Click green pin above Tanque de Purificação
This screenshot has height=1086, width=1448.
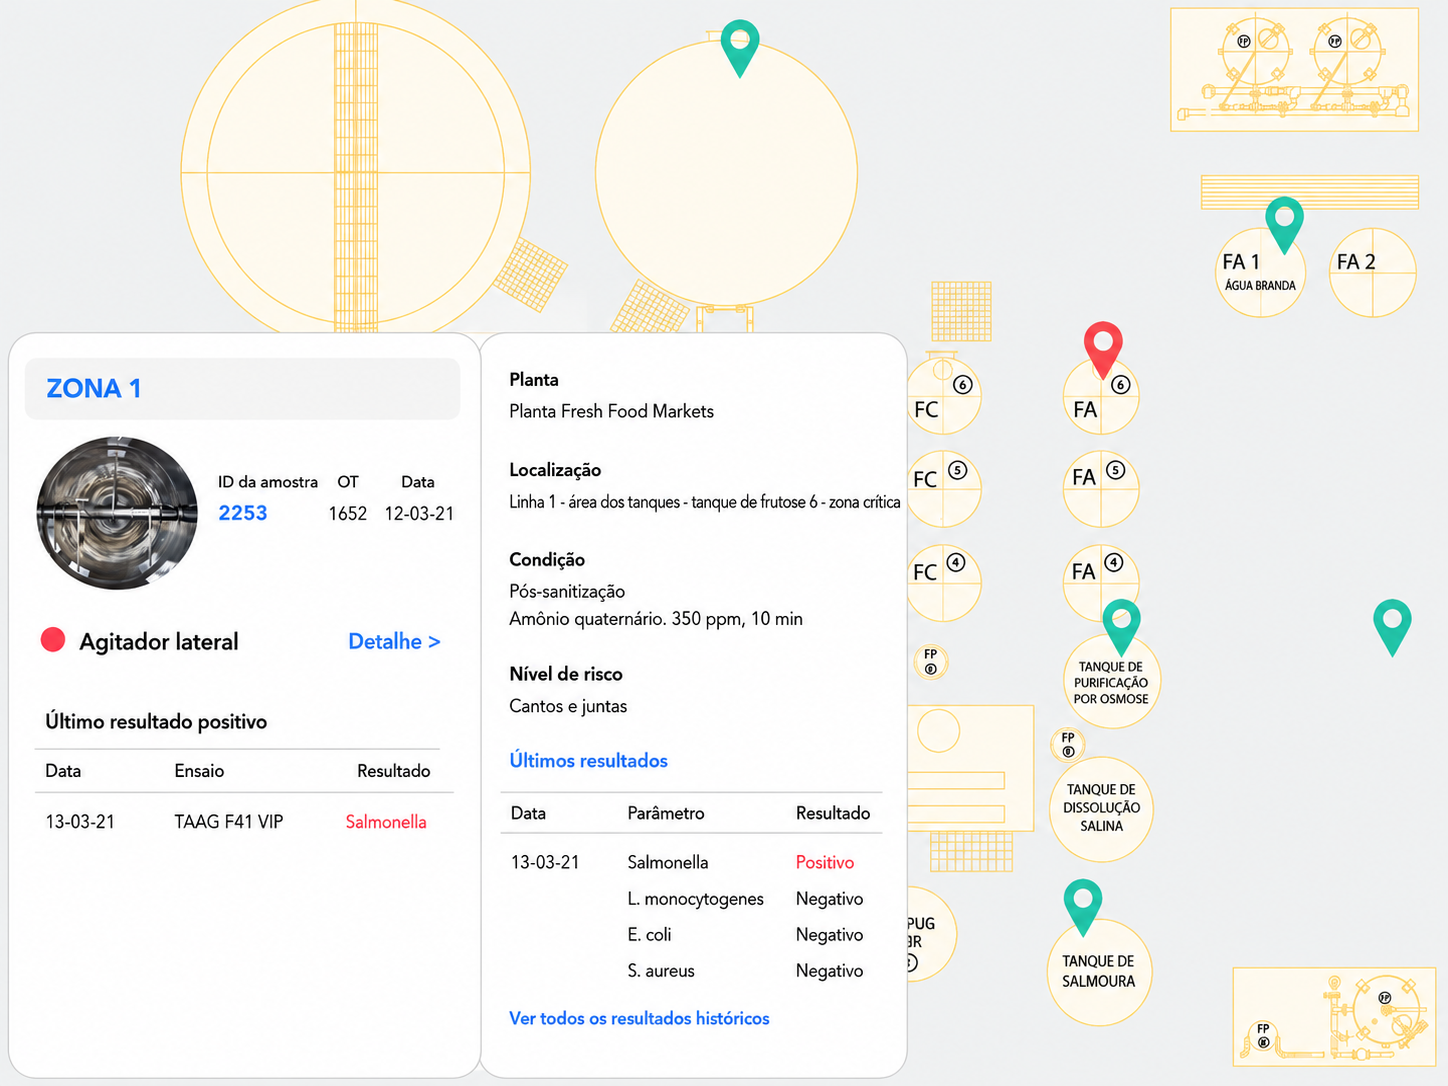click(1121, 626)
